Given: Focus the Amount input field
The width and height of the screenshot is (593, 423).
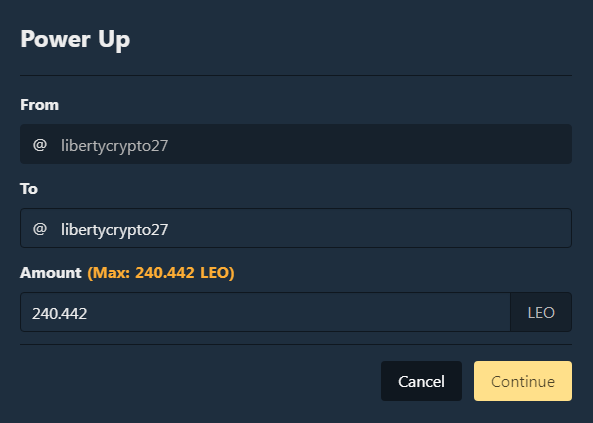Looking at the screenshot, I should (x=265, y=312).
